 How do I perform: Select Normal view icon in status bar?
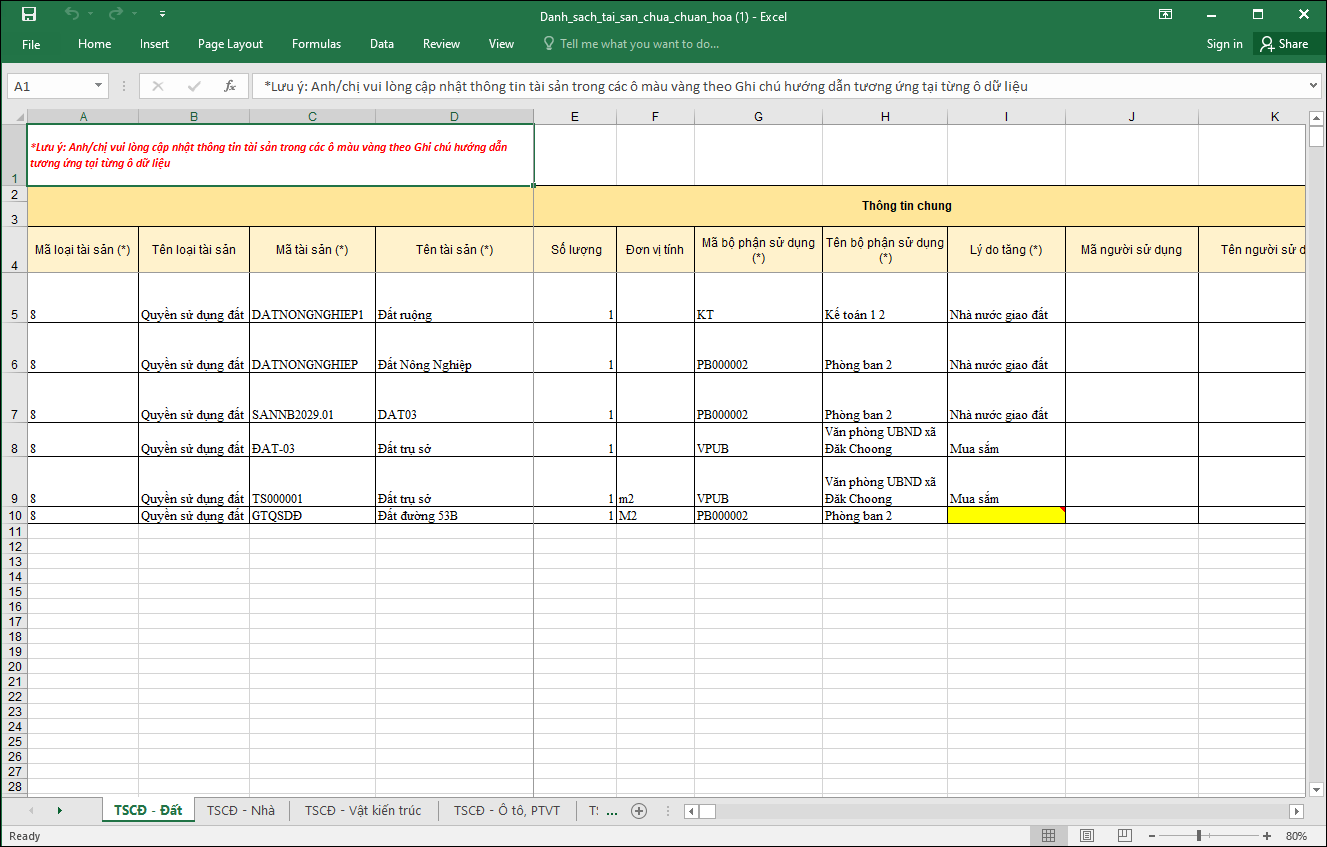tap(1048, 836)
